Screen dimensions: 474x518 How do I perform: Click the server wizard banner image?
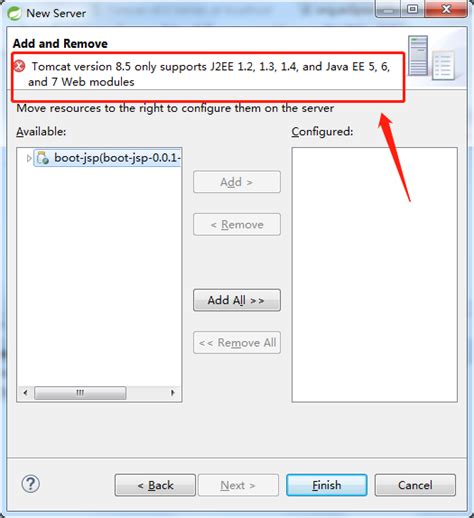pos(431,58)
